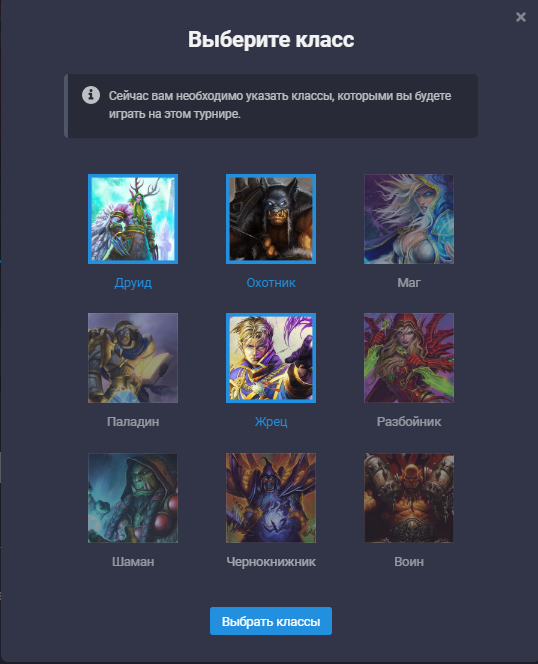Pick the Shaman class portrait
Viewport: 538px width, 664px height.
[x=133, y=498]
